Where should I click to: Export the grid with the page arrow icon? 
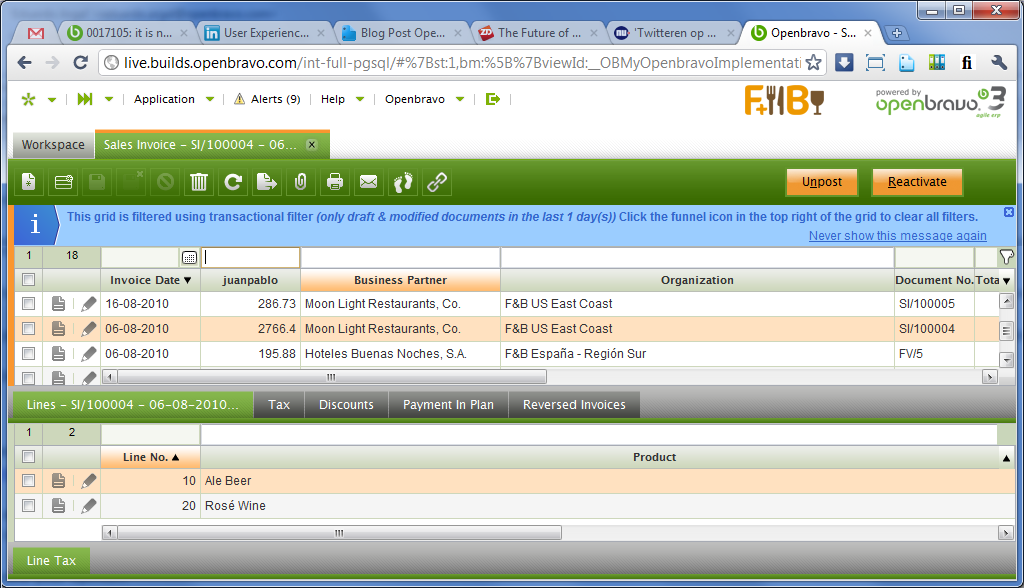point(266,182)
